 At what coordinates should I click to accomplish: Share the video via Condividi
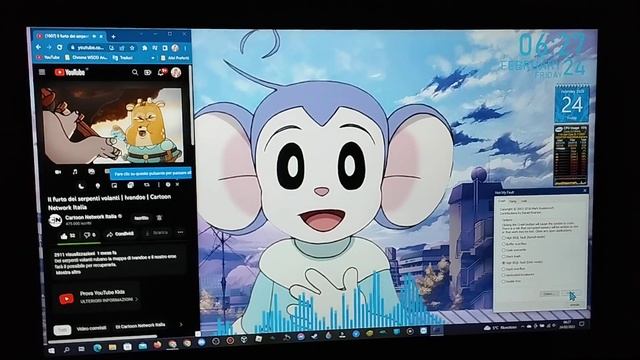(x=120, y=234)
